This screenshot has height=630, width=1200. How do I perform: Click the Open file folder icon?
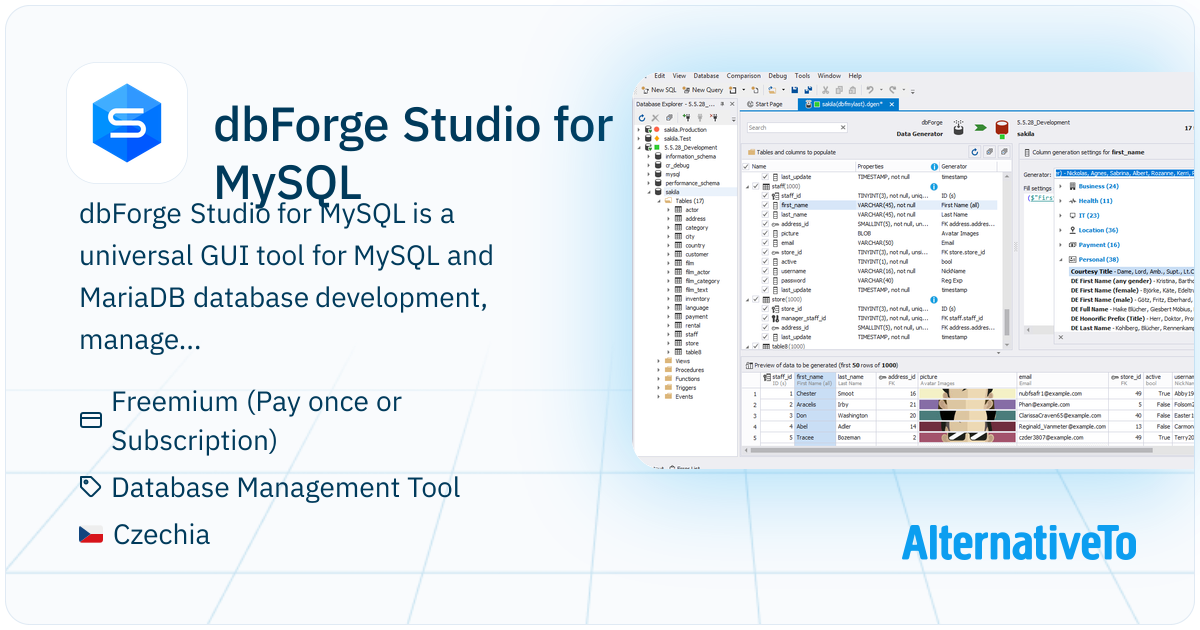772,90
